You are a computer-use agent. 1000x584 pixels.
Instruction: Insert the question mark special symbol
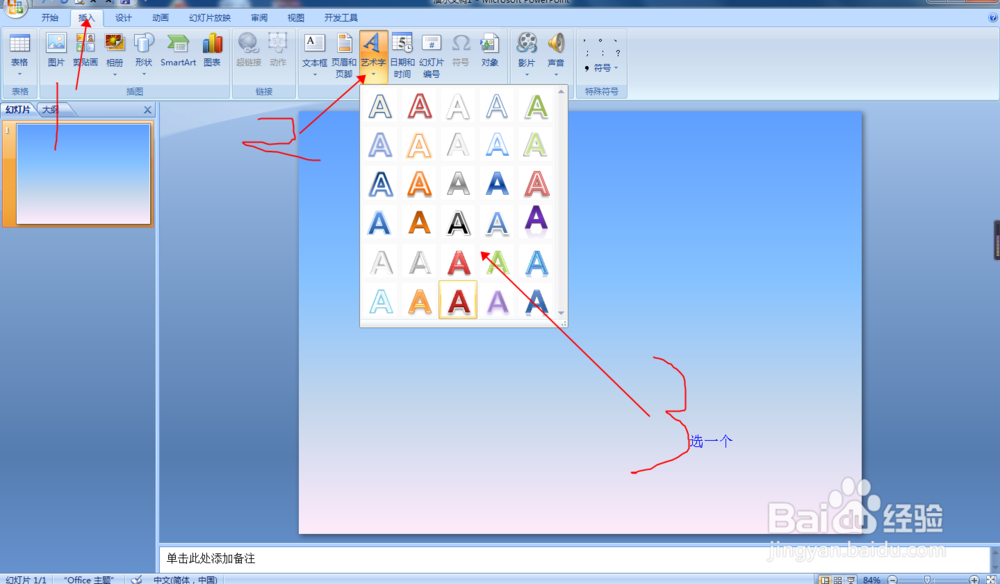[617, 54]
